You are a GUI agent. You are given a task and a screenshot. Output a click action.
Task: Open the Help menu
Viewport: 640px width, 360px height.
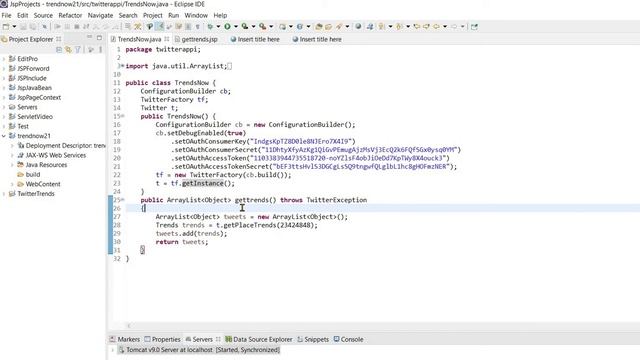click(220, 15)
